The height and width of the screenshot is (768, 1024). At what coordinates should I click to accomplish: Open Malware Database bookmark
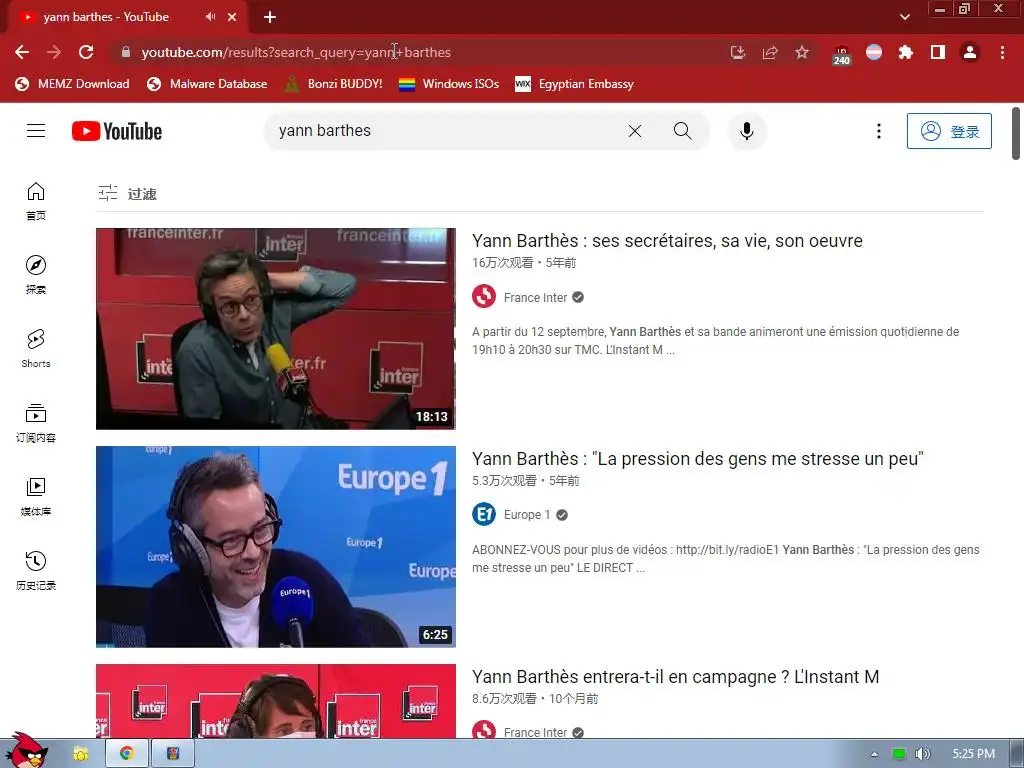(x=208, y=84)
